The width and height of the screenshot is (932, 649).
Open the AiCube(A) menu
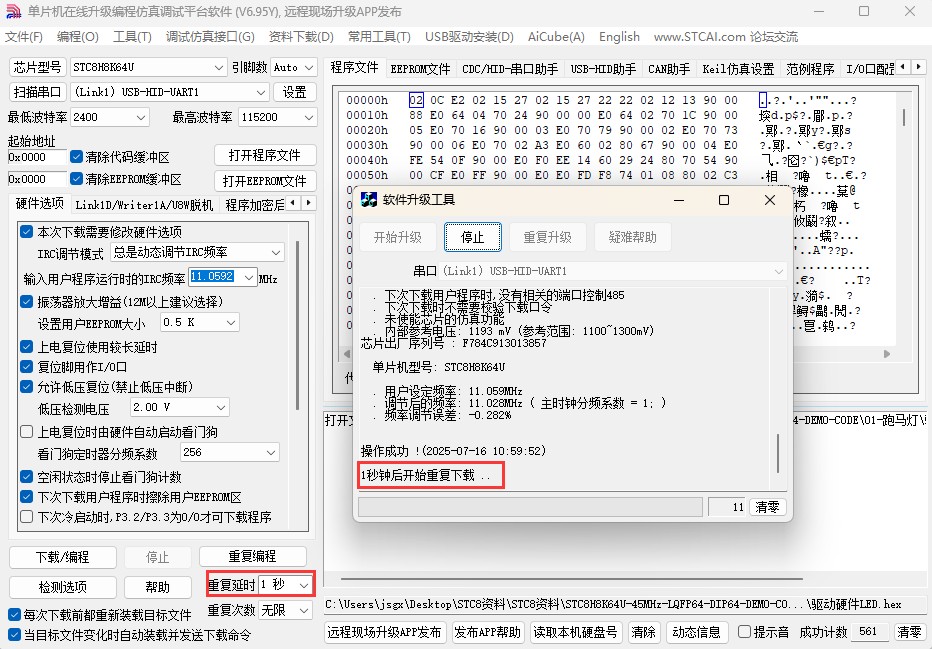pyautogui.click(x=556, y=37)
